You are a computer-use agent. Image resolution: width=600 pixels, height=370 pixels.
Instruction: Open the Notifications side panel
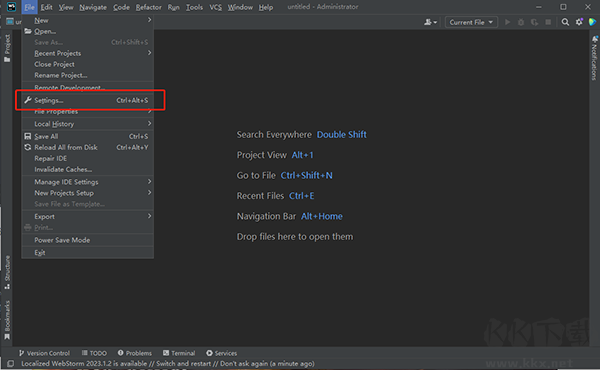coord(594,58)
